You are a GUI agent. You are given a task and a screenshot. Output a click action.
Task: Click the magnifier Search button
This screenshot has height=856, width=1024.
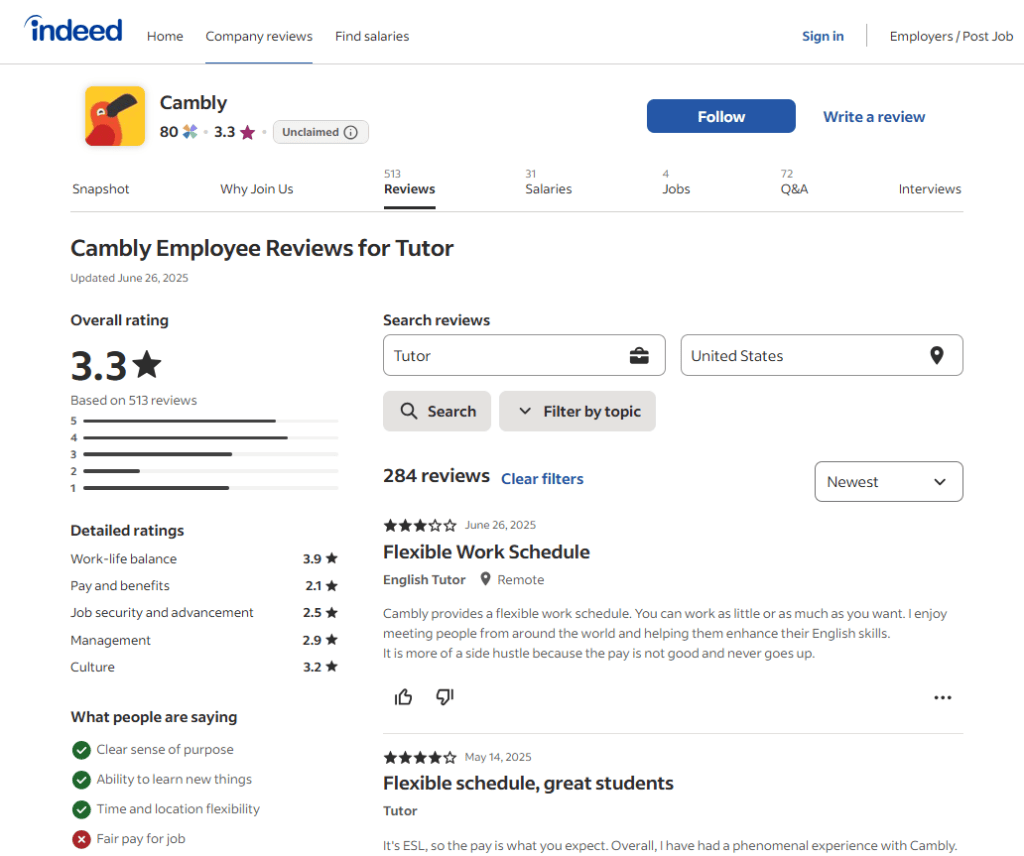(437, 411)
